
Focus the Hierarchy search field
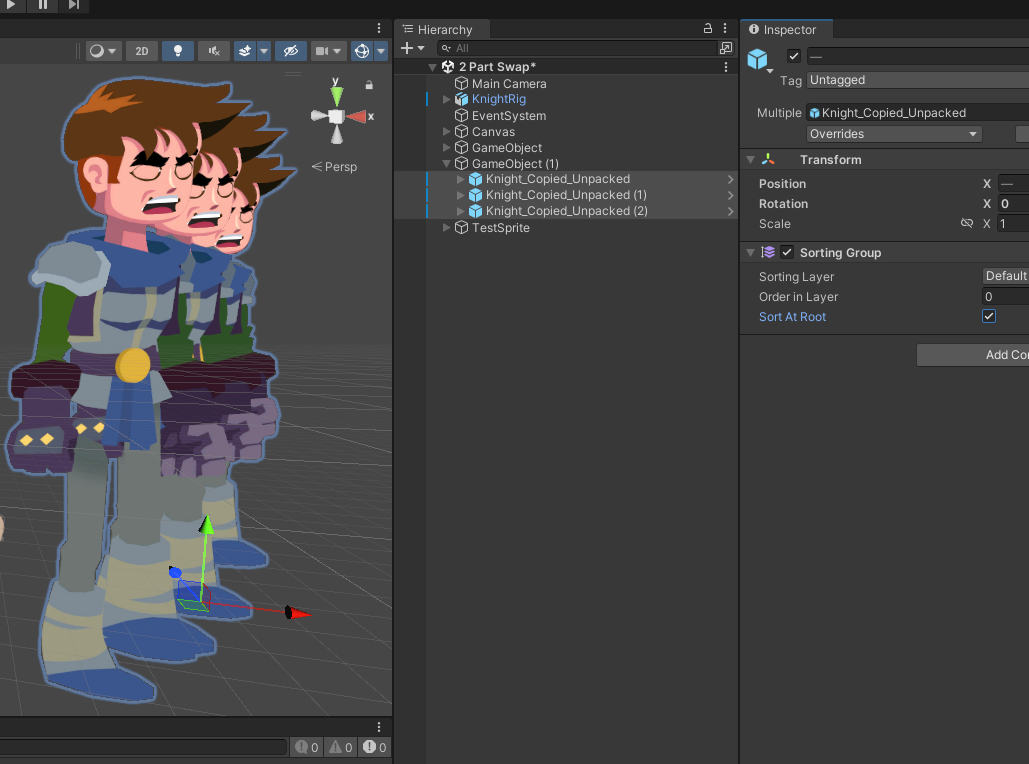578,48
